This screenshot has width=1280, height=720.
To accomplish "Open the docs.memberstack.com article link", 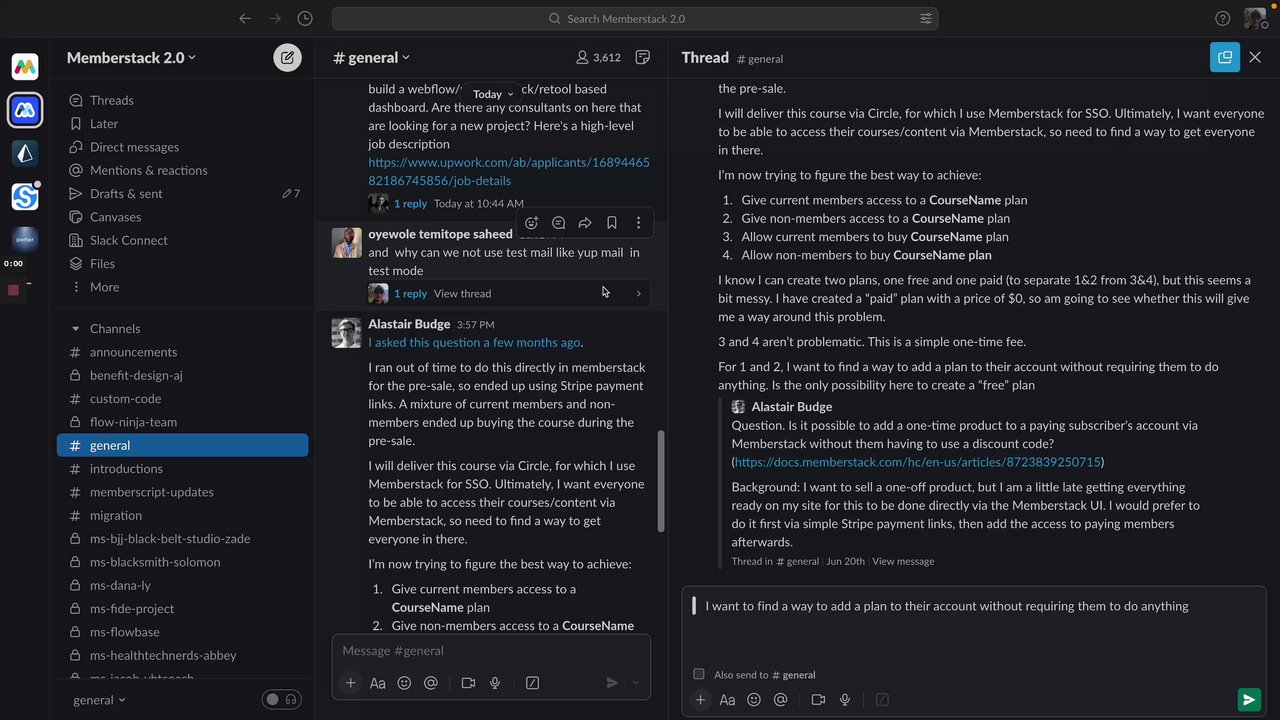I will [917, 462].
